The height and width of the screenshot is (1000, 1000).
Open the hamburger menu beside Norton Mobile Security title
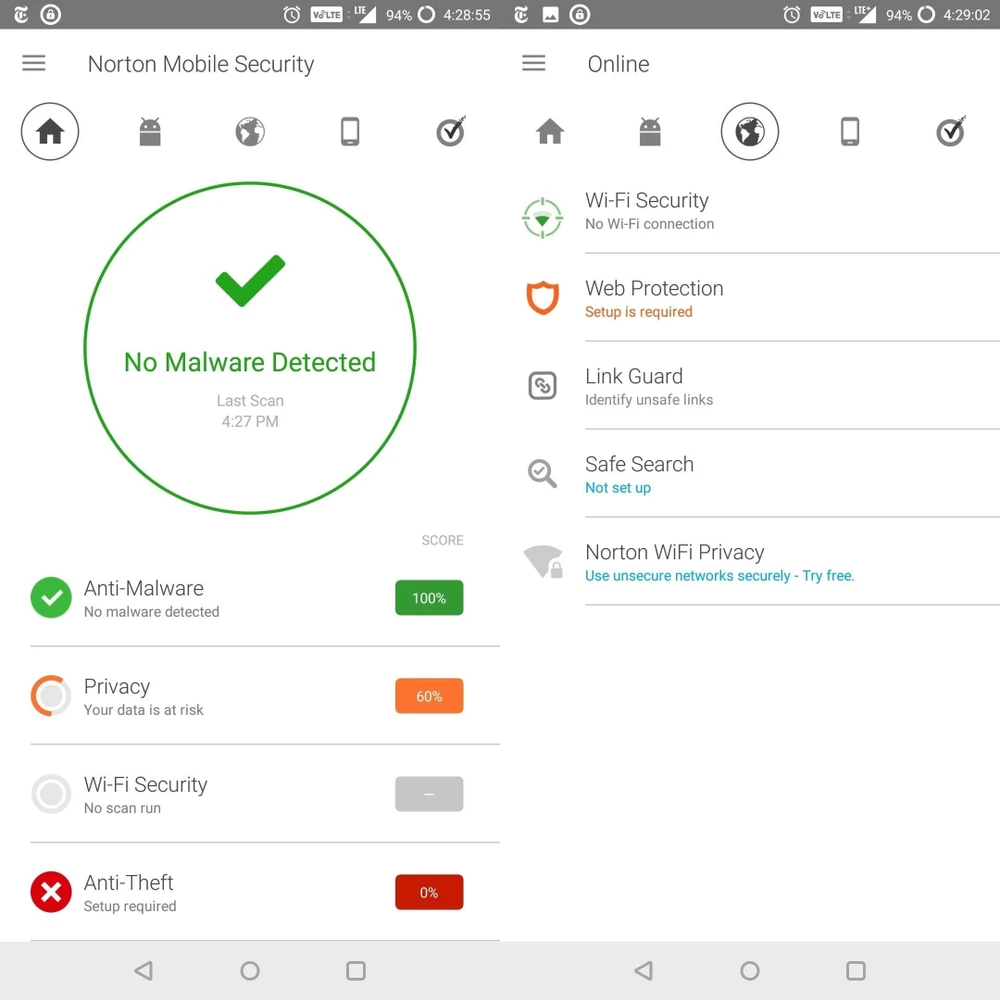[x=34, y=63]
